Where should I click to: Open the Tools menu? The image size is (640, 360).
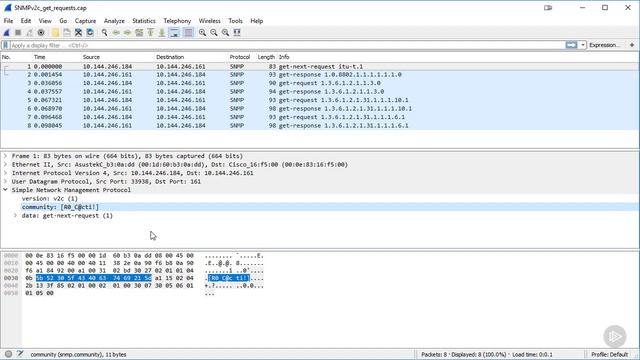235,21
